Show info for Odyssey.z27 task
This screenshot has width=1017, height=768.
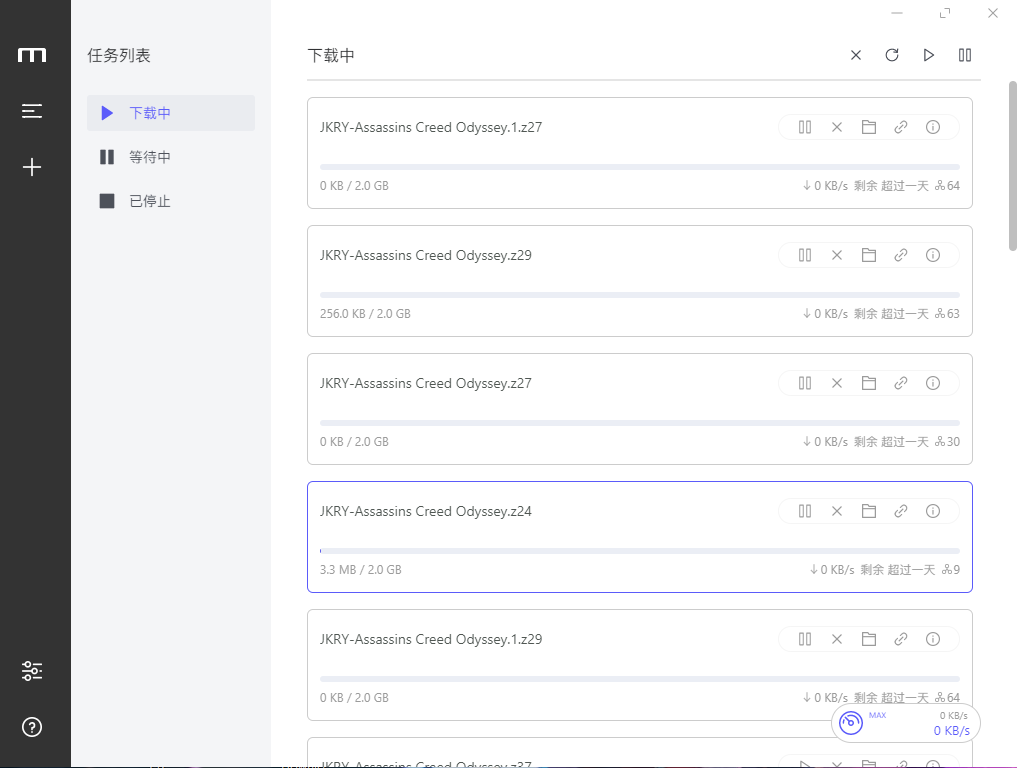pyautogui.click(x=933, y=383)
